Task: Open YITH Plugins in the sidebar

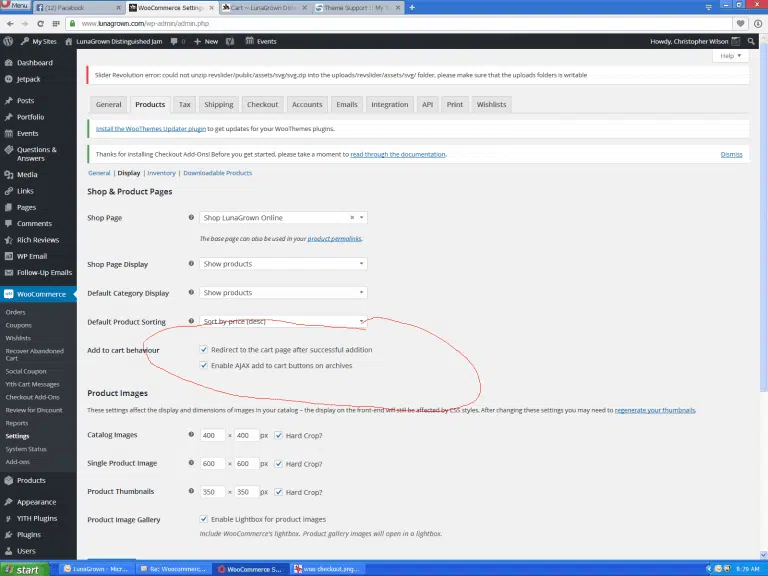Action: tap(38, 518)
